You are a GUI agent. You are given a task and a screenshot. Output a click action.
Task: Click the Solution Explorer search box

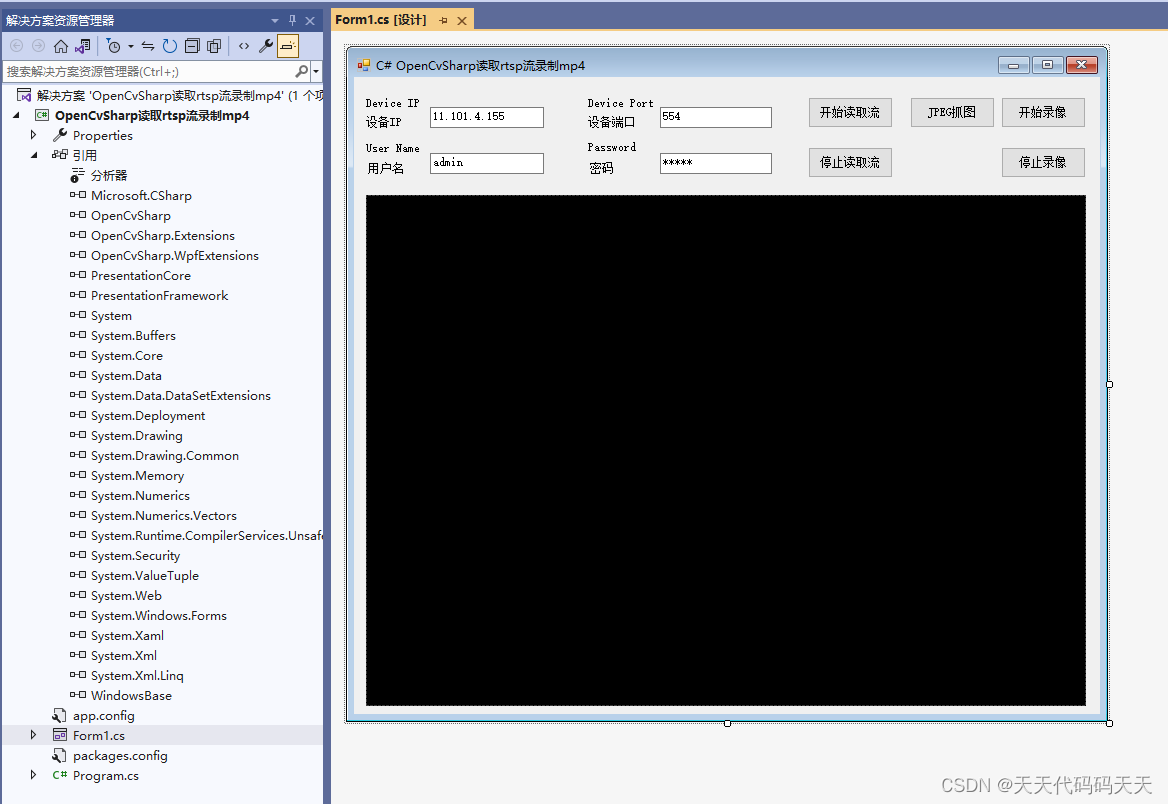pos(149,72)
